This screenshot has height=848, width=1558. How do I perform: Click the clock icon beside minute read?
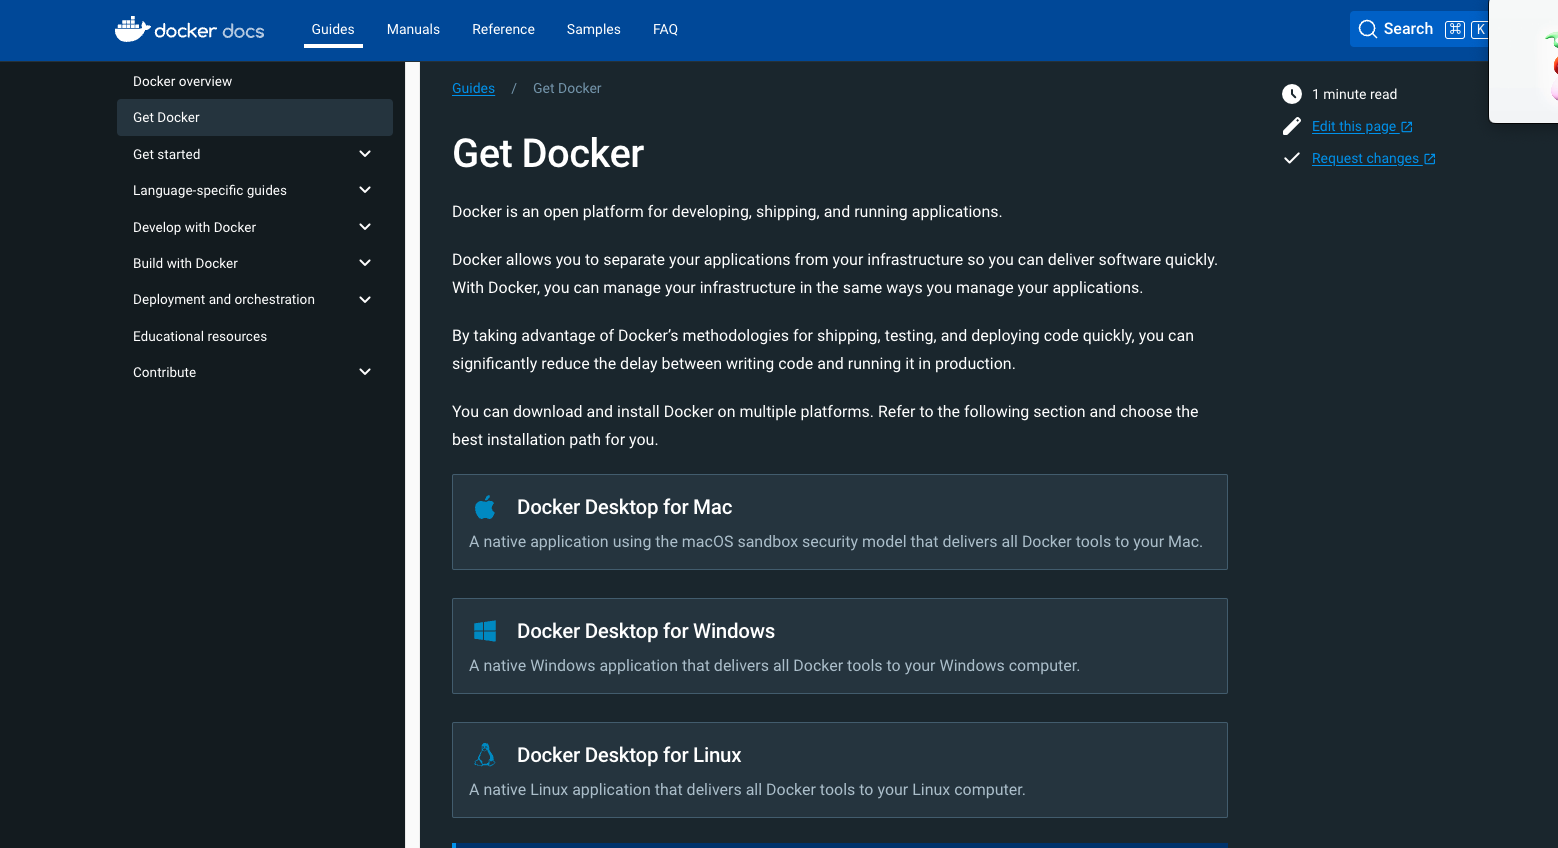tap(1292, 94)
